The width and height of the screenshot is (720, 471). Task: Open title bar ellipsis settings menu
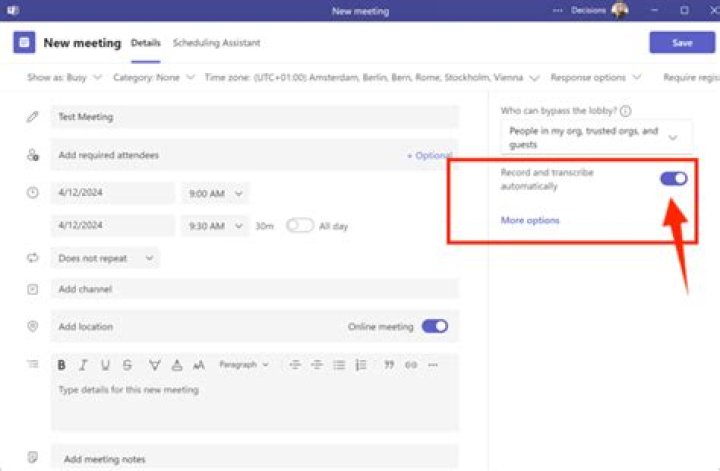[557, 10]
